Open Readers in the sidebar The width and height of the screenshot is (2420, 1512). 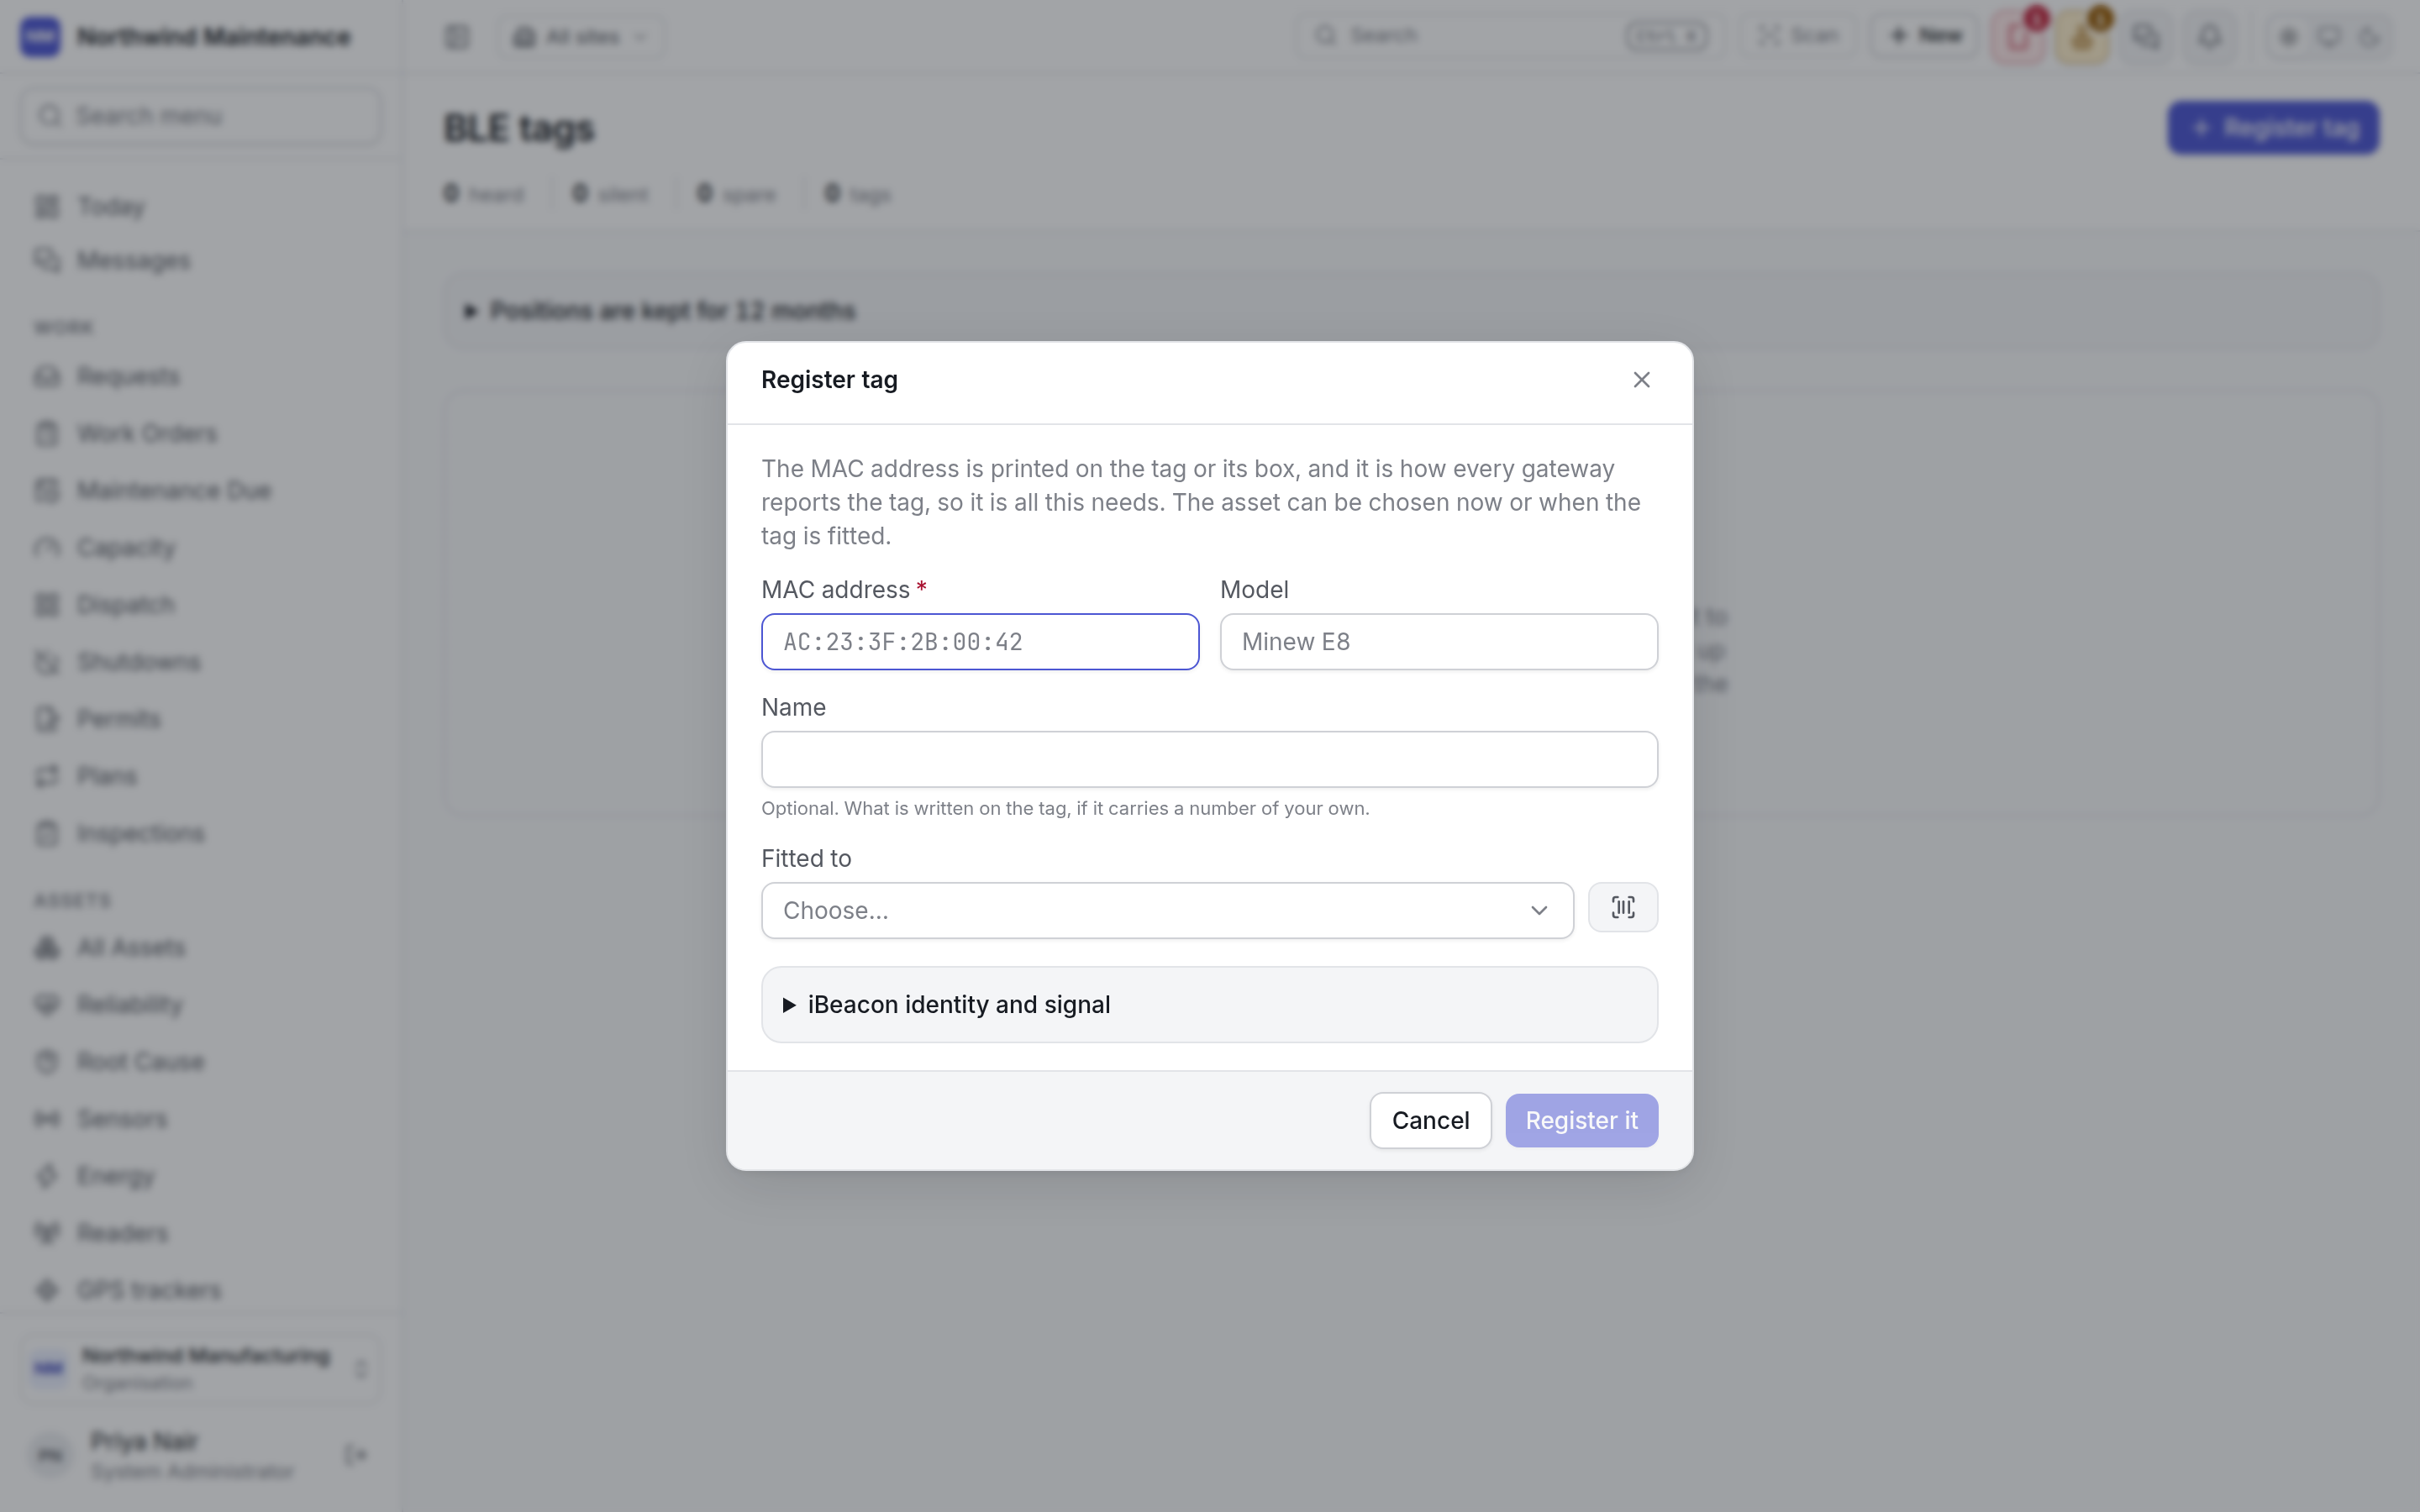point(200,1233)
